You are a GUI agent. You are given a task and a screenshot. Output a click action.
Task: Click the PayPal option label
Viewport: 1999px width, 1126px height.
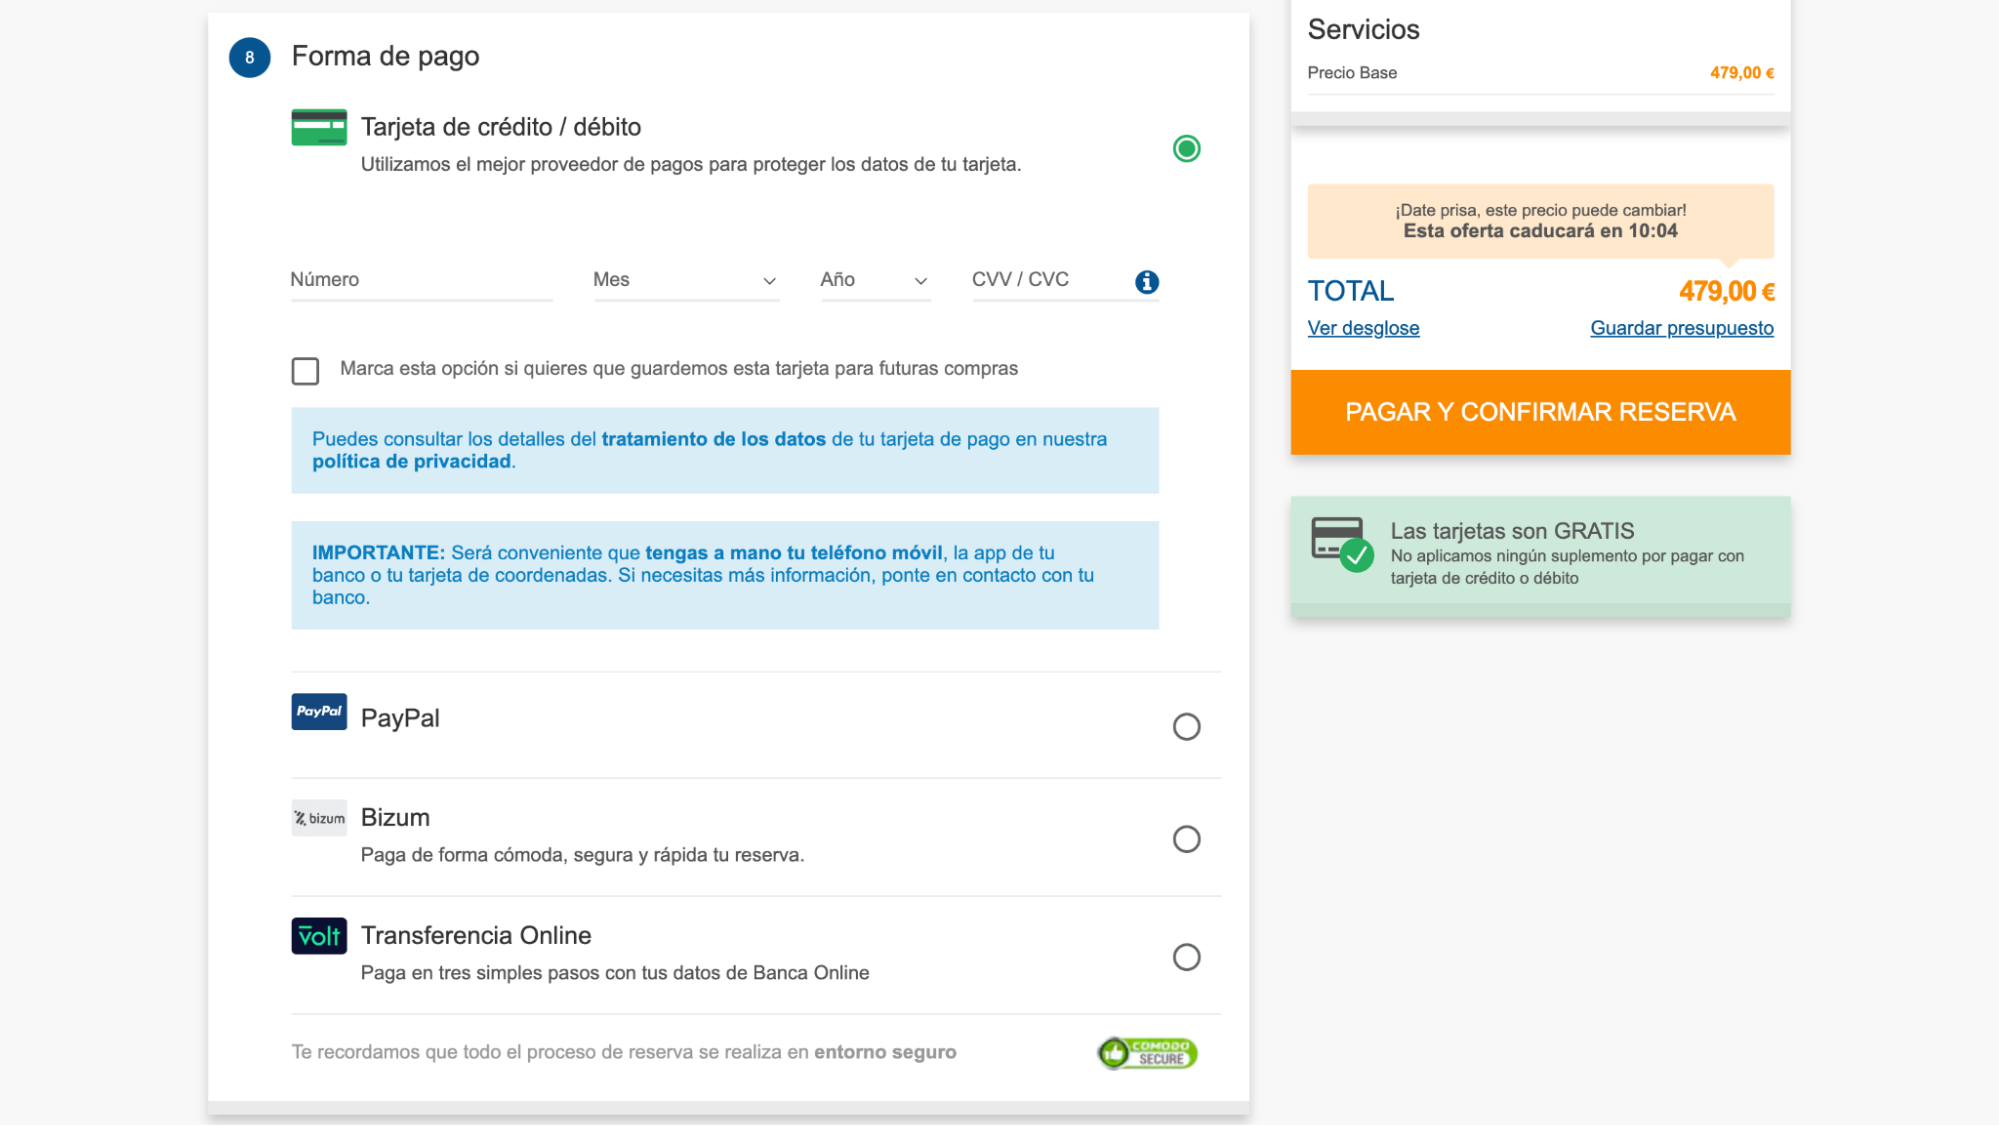(x=400, y=718)
